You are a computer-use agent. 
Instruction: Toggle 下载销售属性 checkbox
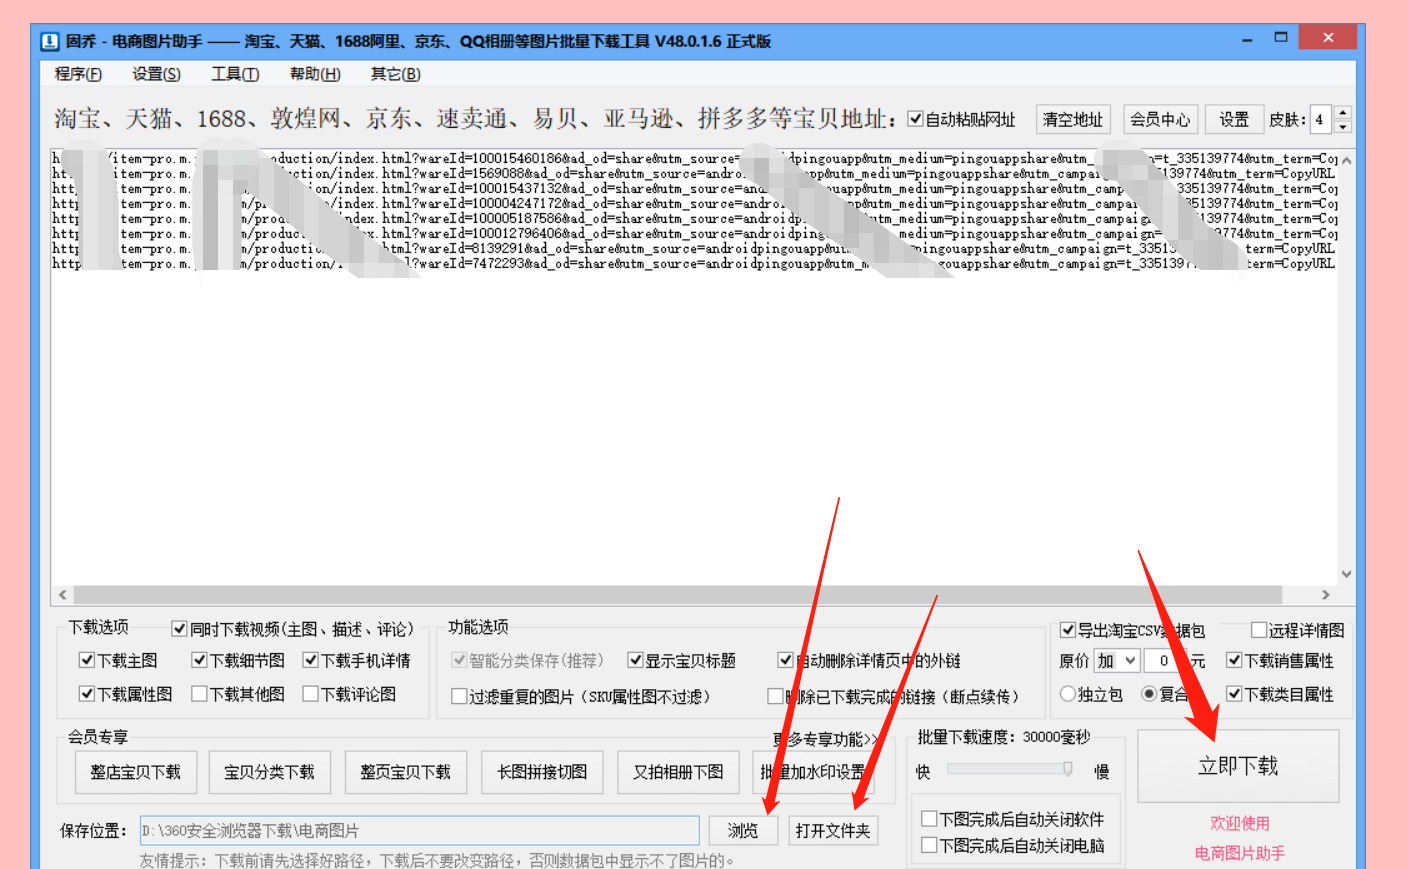pyautogui.click(x=1234, y=660)
